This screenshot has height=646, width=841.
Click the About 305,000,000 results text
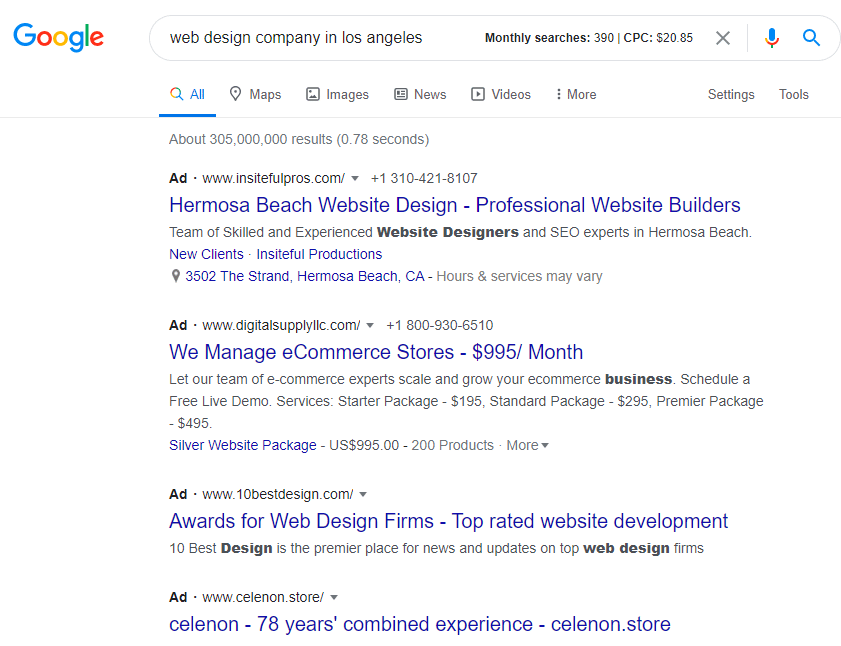point(299,140)
